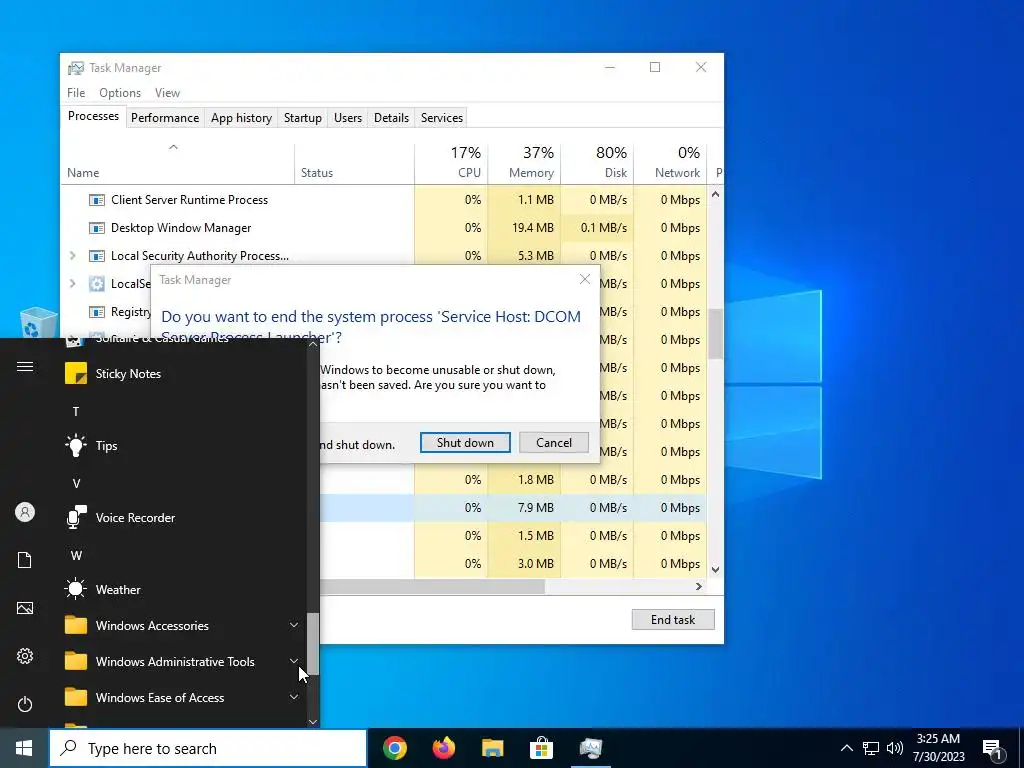Click the process list scroll down arrow

pyautogui.click(x=715, y=569)
